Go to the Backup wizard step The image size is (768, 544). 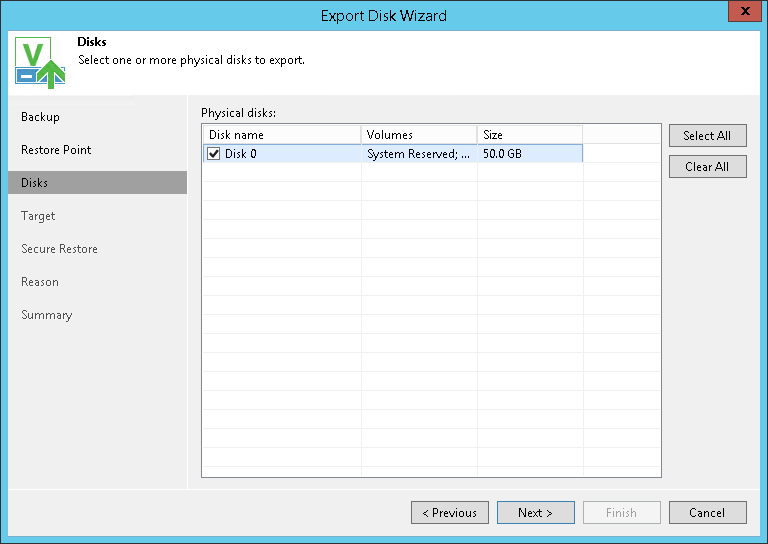pyautogui.click(x=40, y=117)
